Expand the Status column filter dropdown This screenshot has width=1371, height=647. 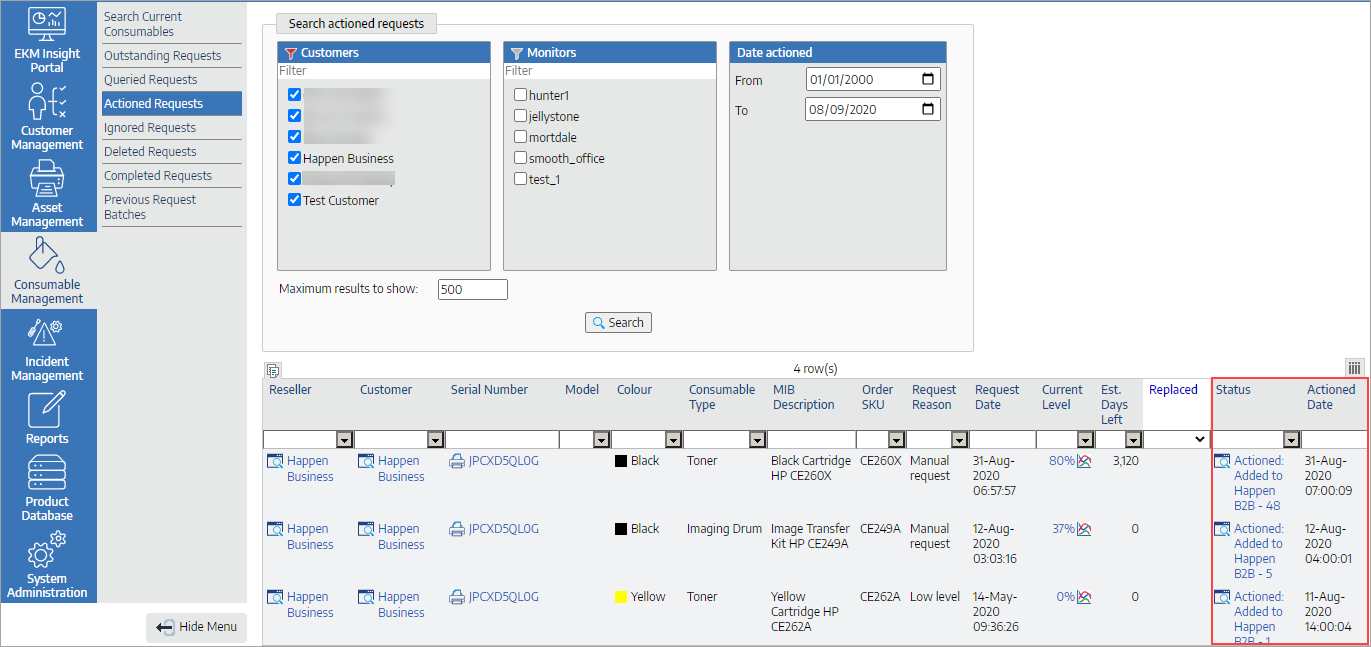(1291, 440)
